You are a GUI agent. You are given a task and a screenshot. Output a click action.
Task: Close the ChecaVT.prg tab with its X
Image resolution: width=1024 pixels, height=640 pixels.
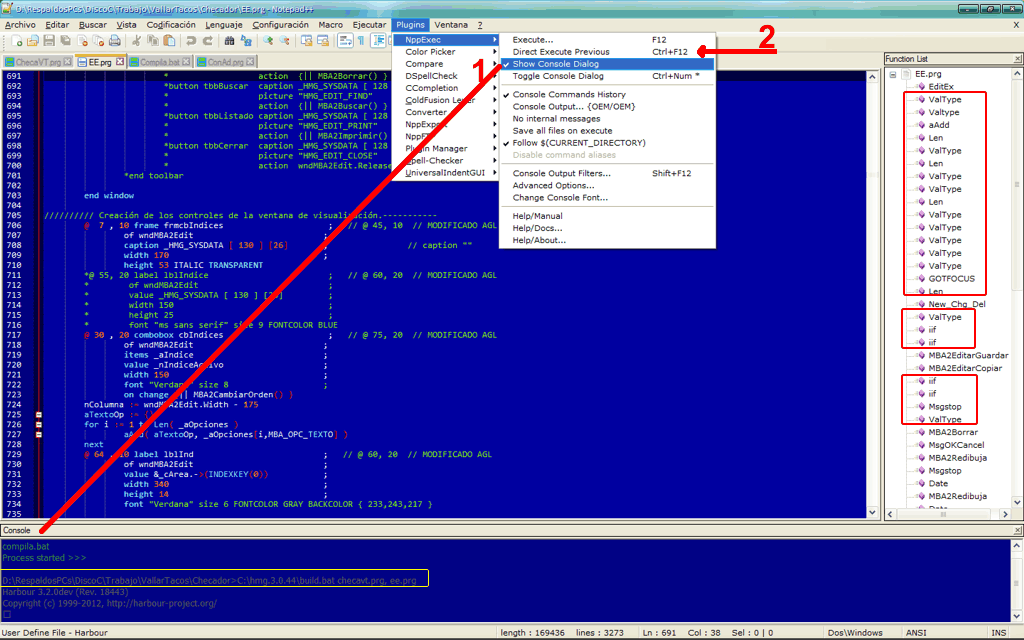tap(67, 62)
